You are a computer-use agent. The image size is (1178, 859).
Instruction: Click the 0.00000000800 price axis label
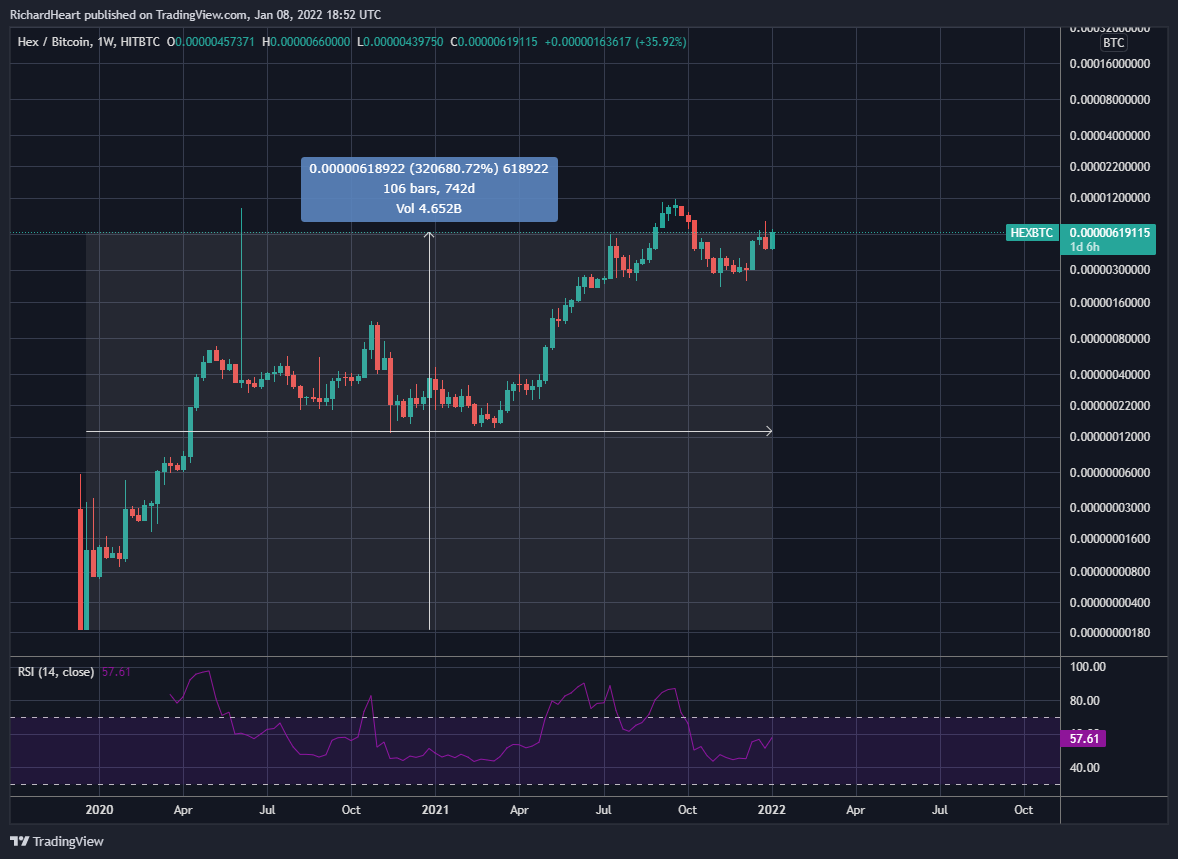pos(1110,572)
